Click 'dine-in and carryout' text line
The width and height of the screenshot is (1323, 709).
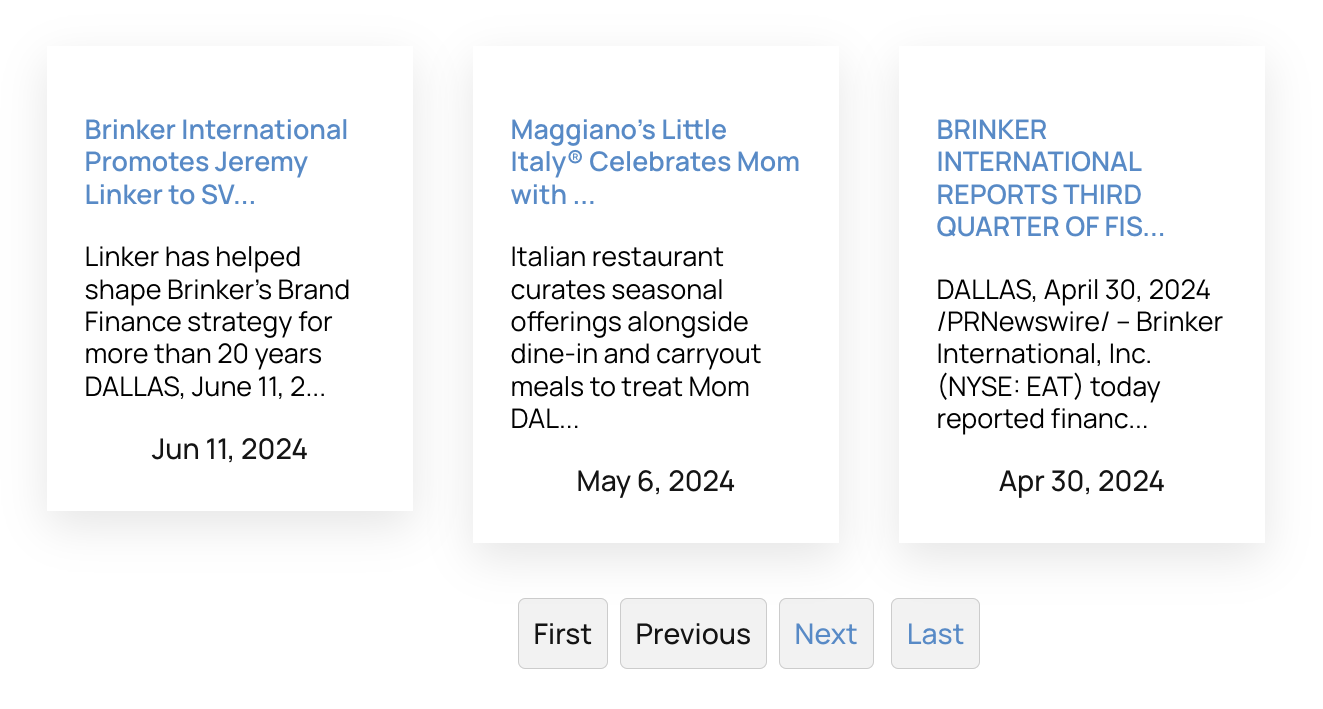[x=635, y=354]
